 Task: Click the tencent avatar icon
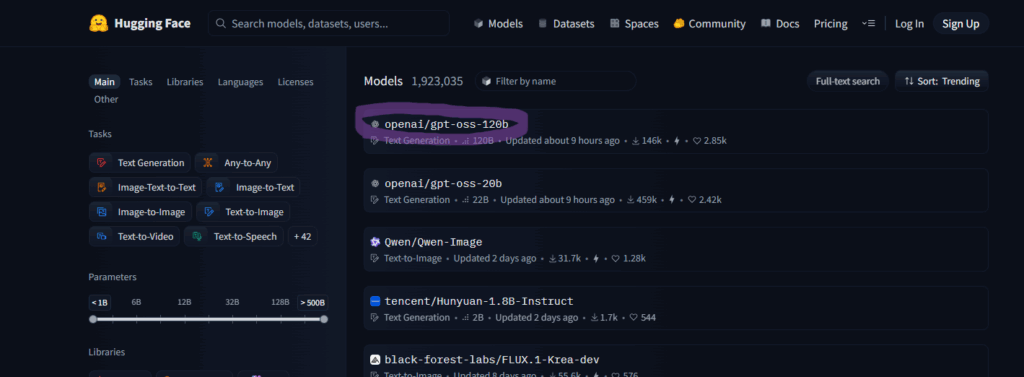click(x=375, y=301)
